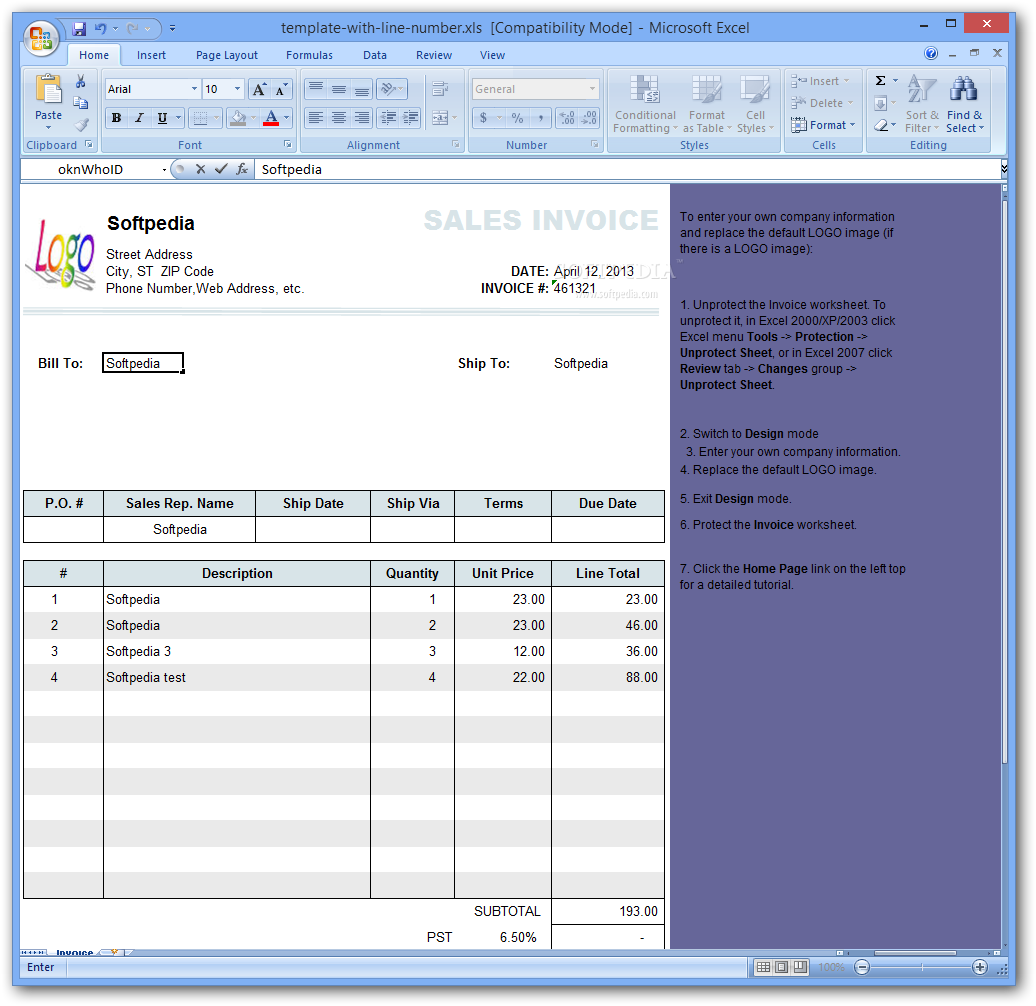The height and width of the screenshot is (1006, 1036).
Task: Open the font size dropdown
Action: [237, 89]
